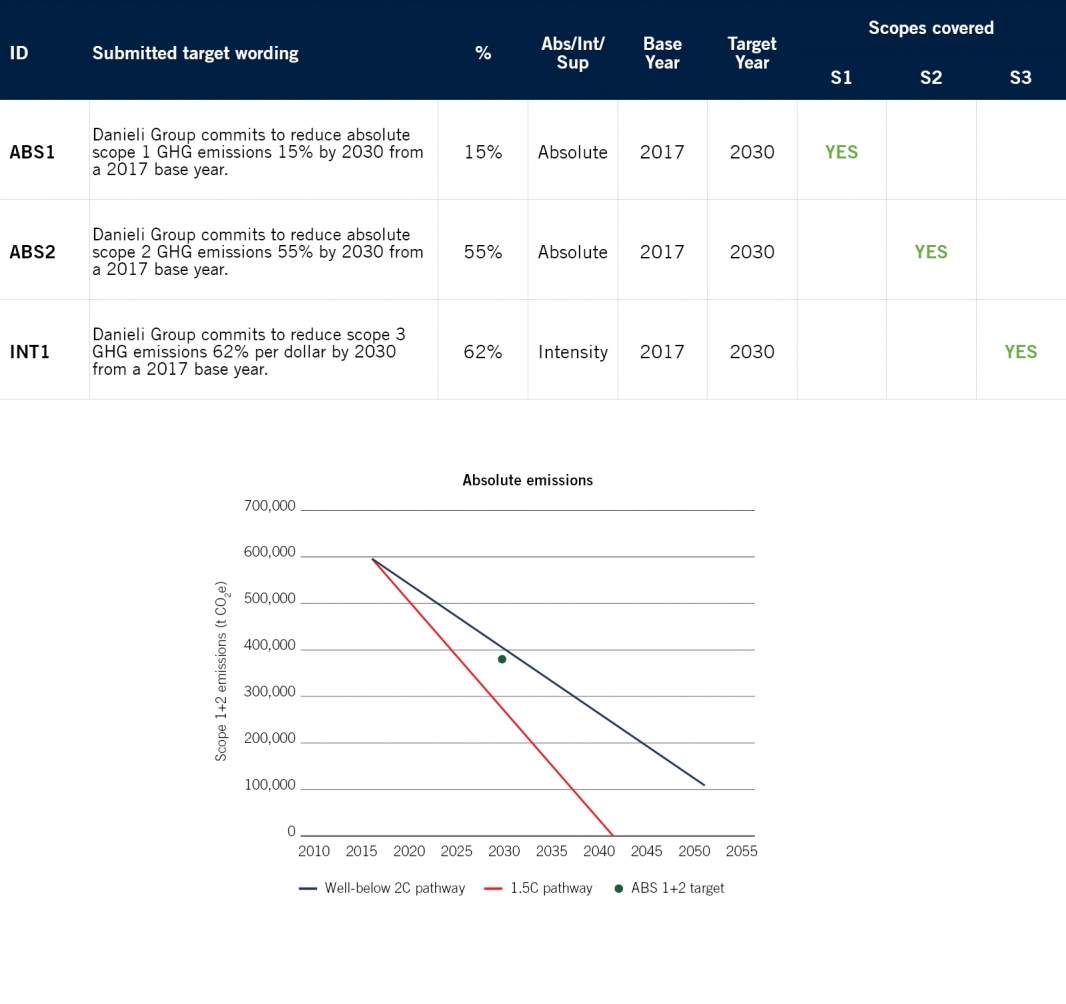Click the green ABS 1+2 target legend dot
This screenshot has width=1066, height=1004.
pyautogui.click(x=619, y=888)
